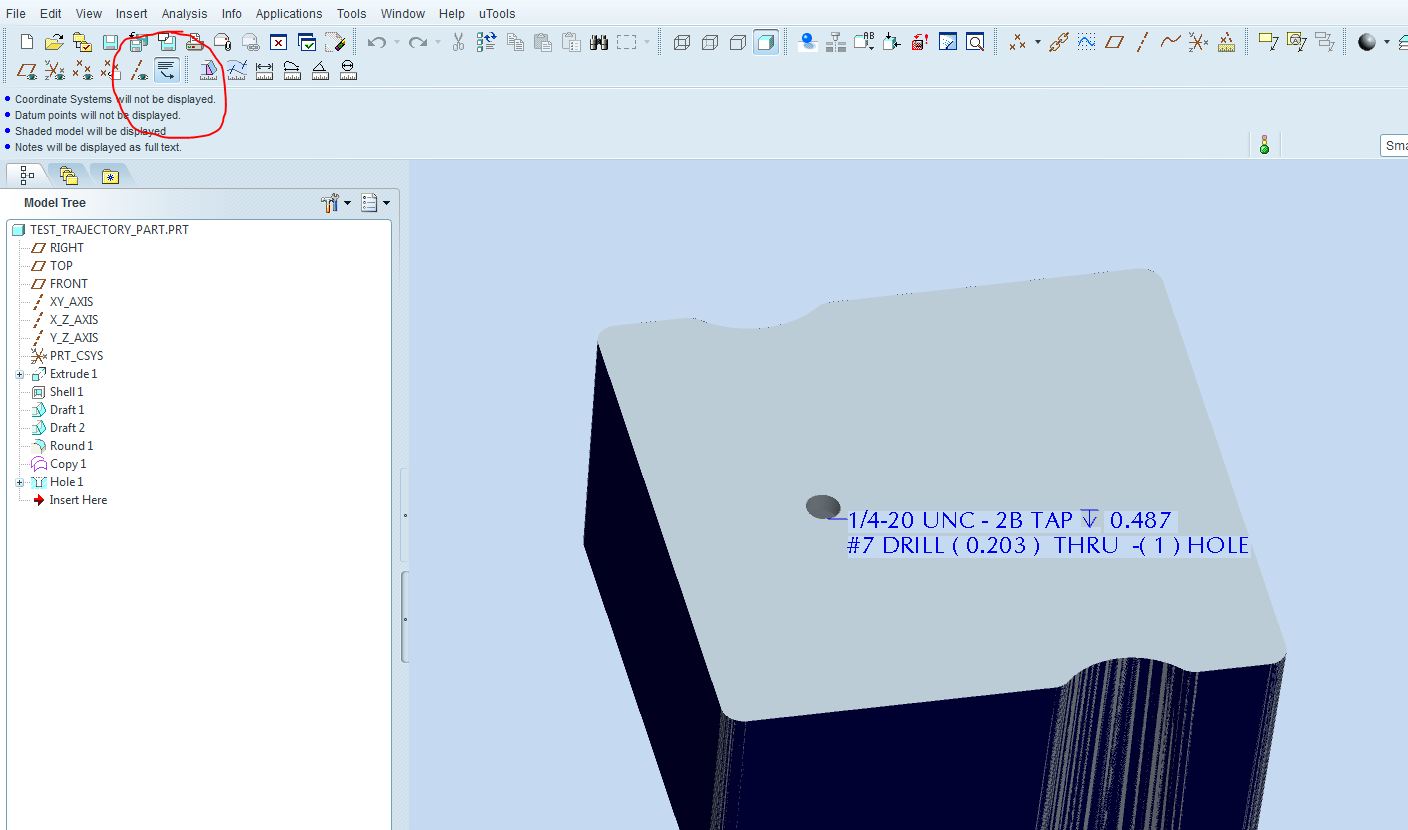Enable shaded display mode

[766, 42]
